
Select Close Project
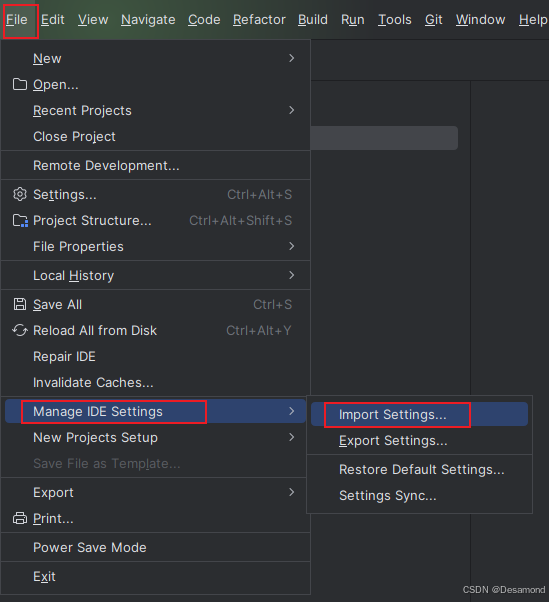point(155,137)
